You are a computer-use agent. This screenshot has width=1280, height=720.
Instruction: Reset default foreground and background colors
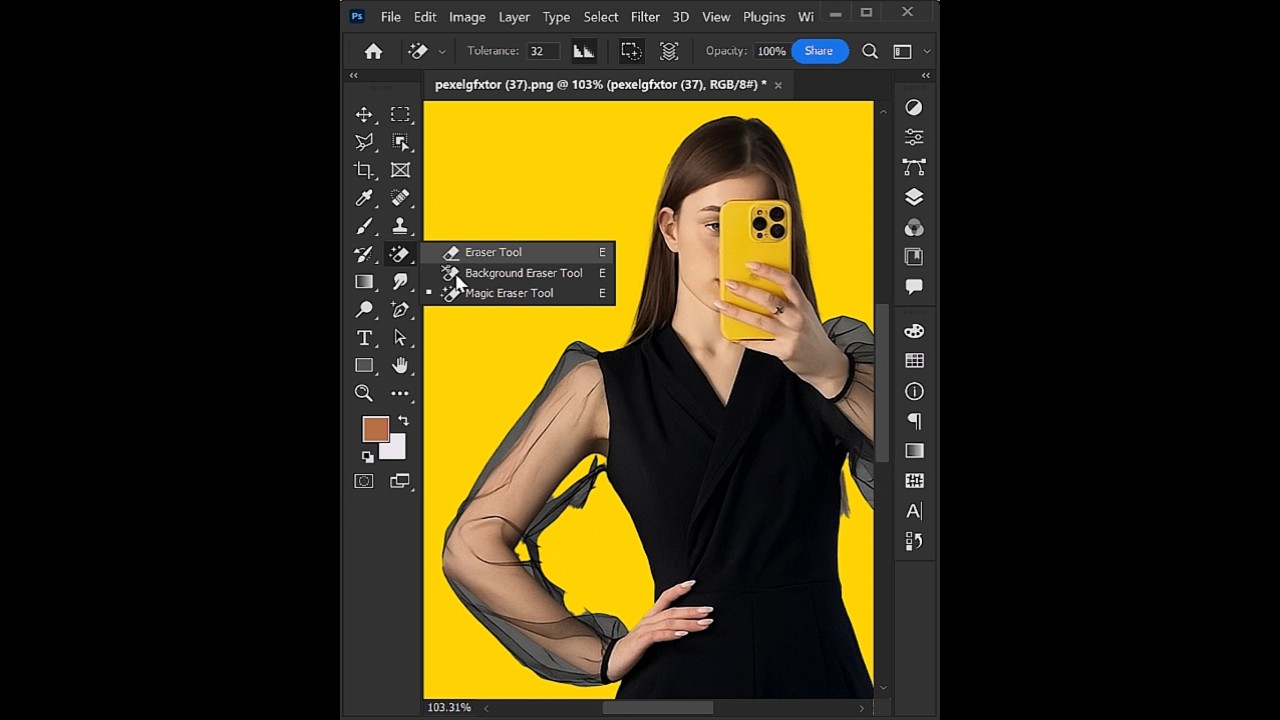(367, 457)
